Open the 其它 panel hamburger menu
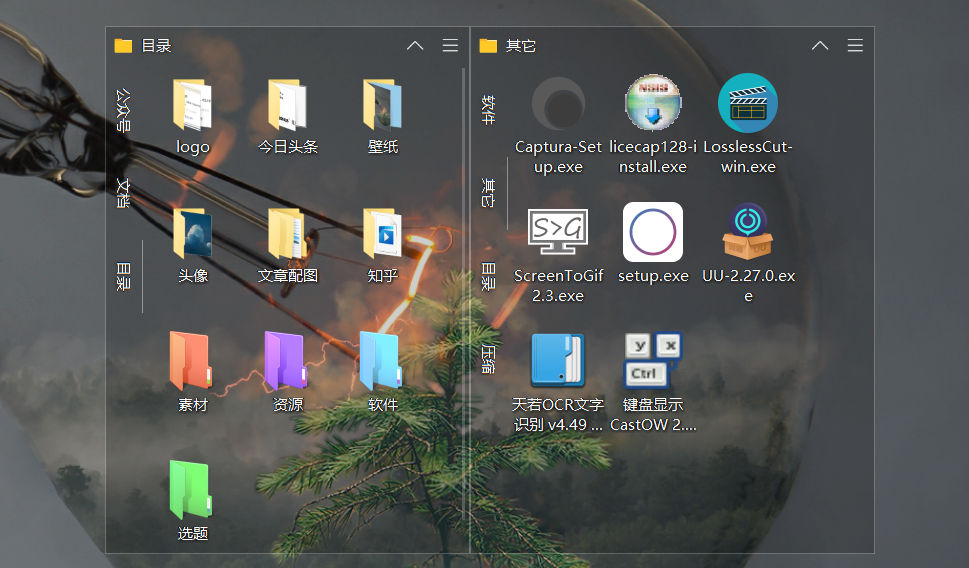 [x=855, y=45]
